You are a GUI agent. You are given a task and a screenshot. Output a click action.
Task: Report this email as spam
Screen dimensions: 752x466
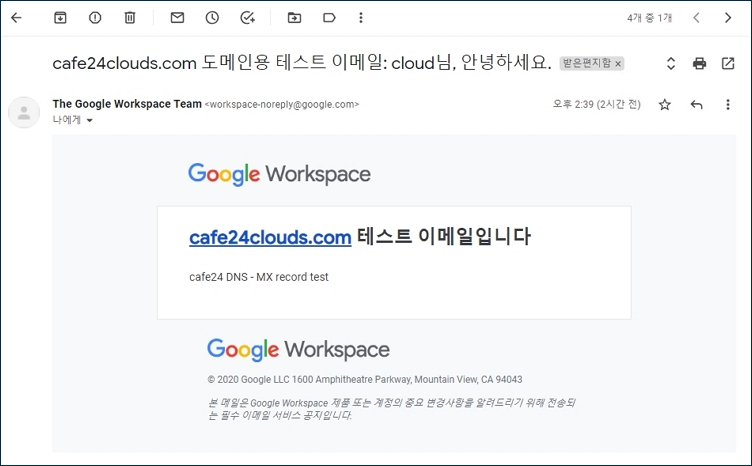95,17
